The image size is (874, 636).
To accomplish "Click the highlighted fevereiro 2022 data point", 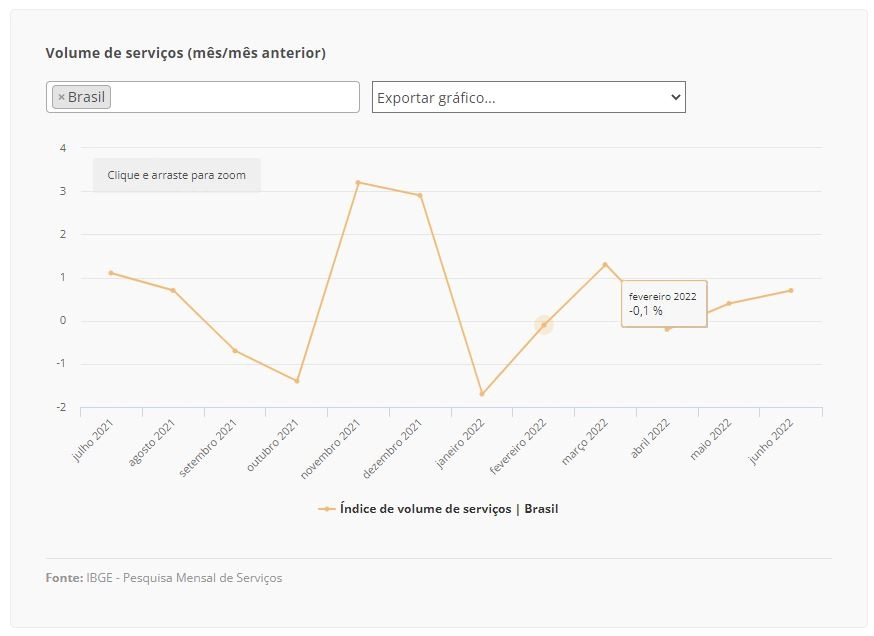I will 544,324.
